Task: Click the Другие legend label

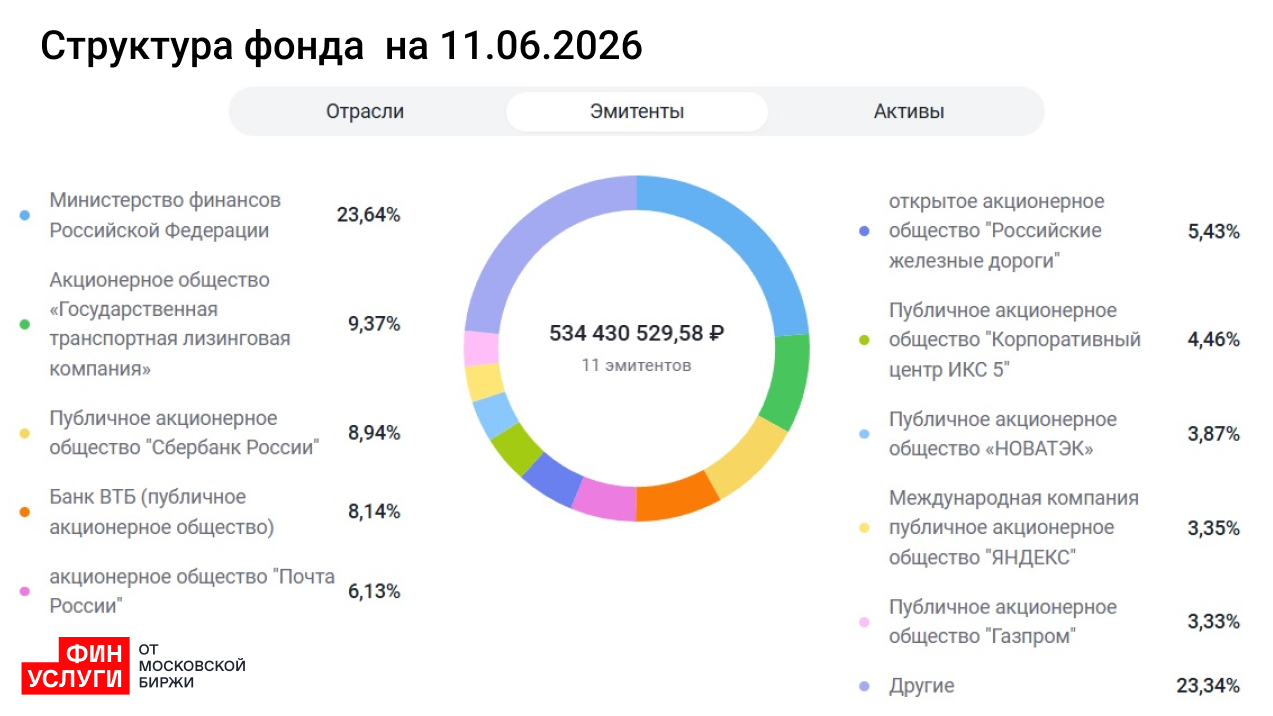Action: point(921,686)
